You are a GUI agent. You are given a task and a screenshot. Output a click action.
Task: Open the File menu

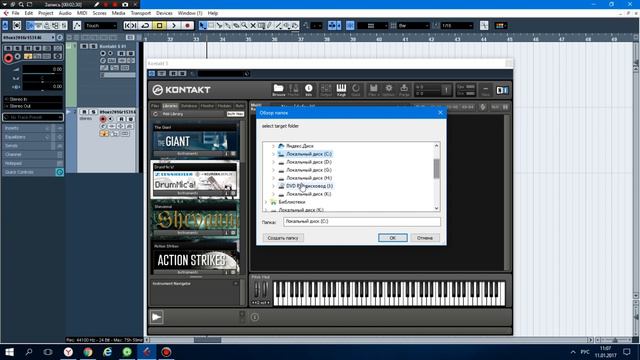point(15,13)
